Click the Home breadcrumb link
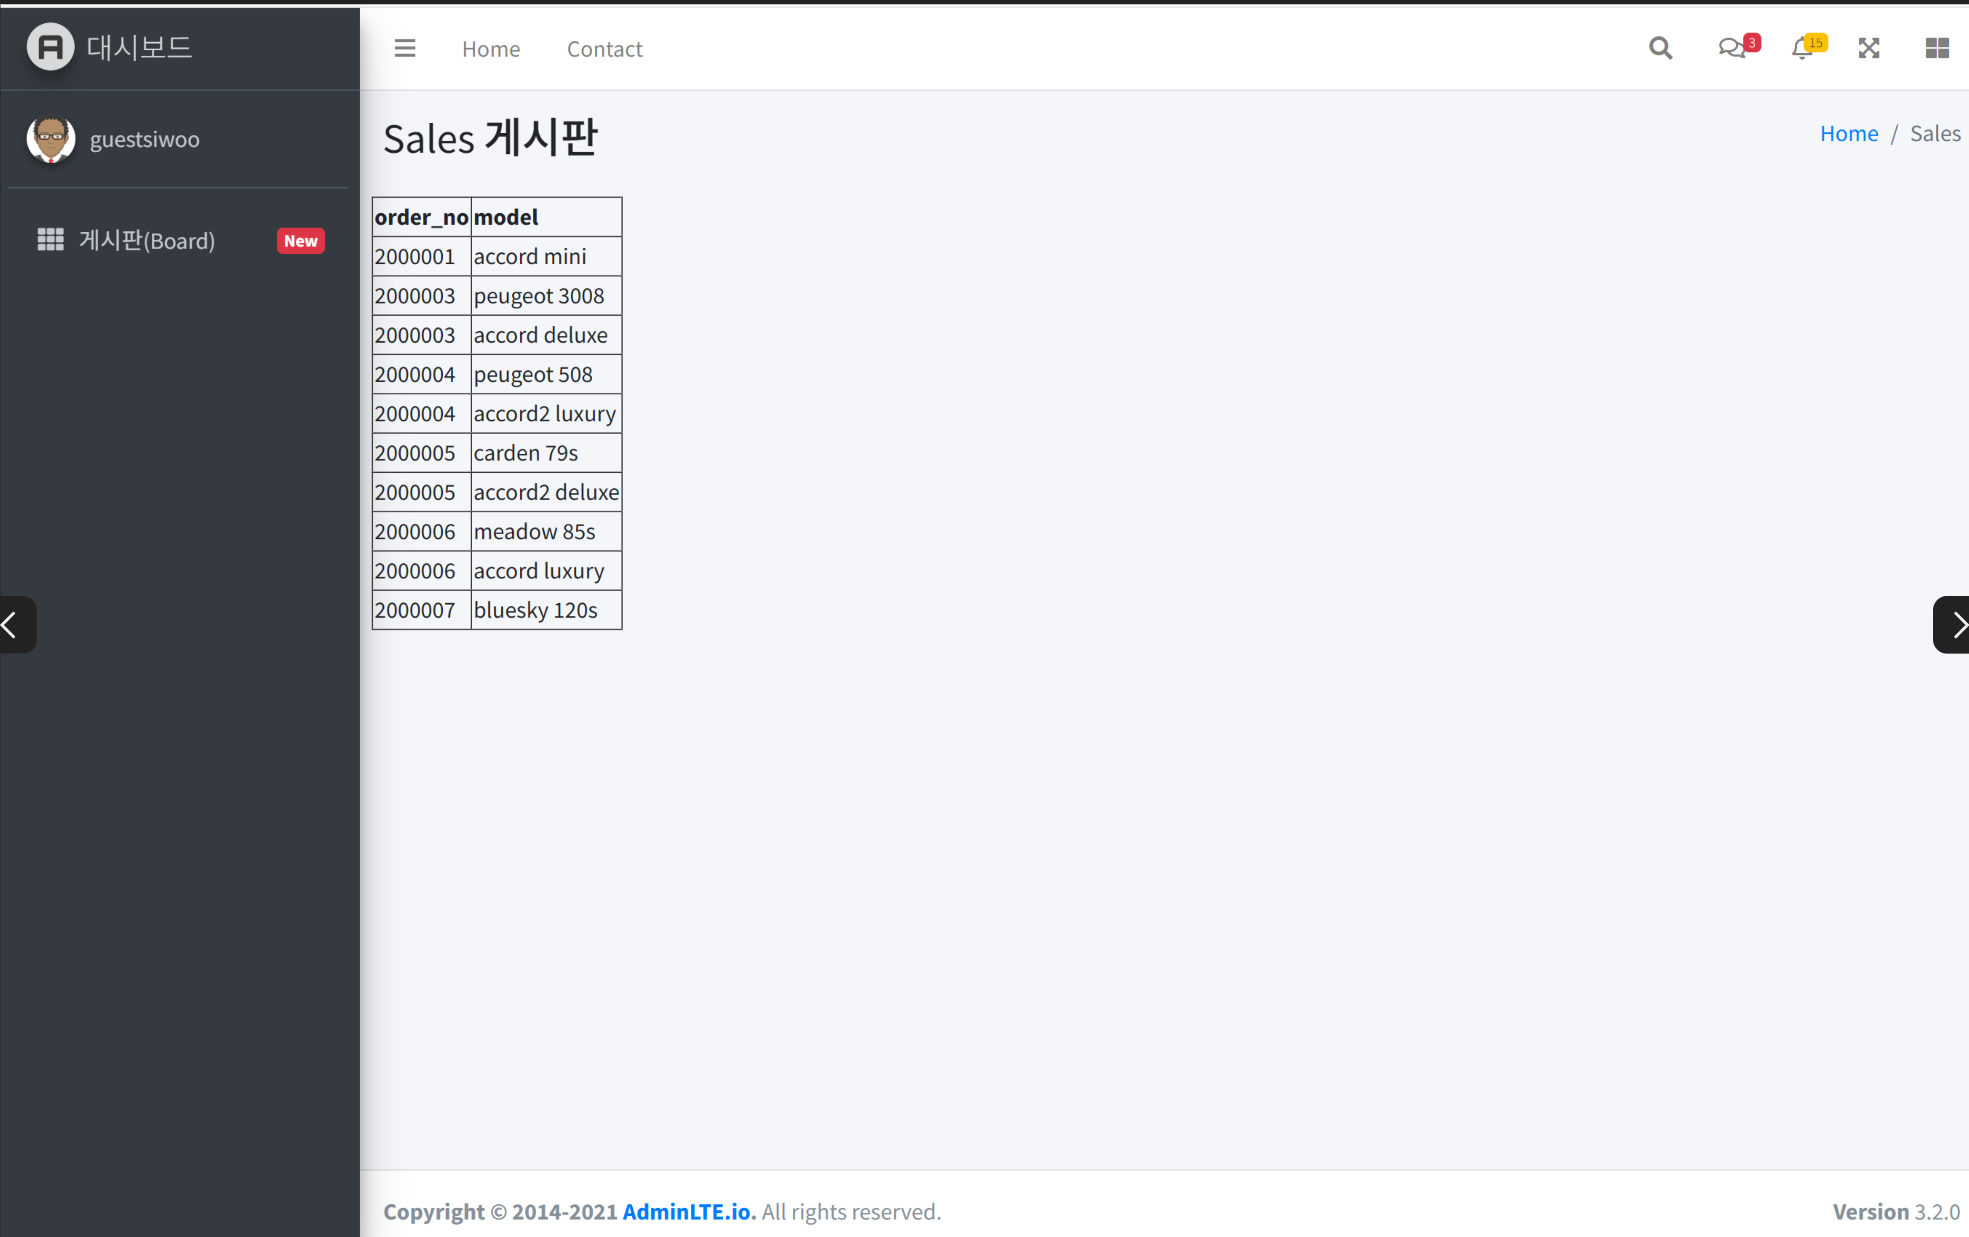The height and width of the screenshot is (1237, 1969). 1848,133
